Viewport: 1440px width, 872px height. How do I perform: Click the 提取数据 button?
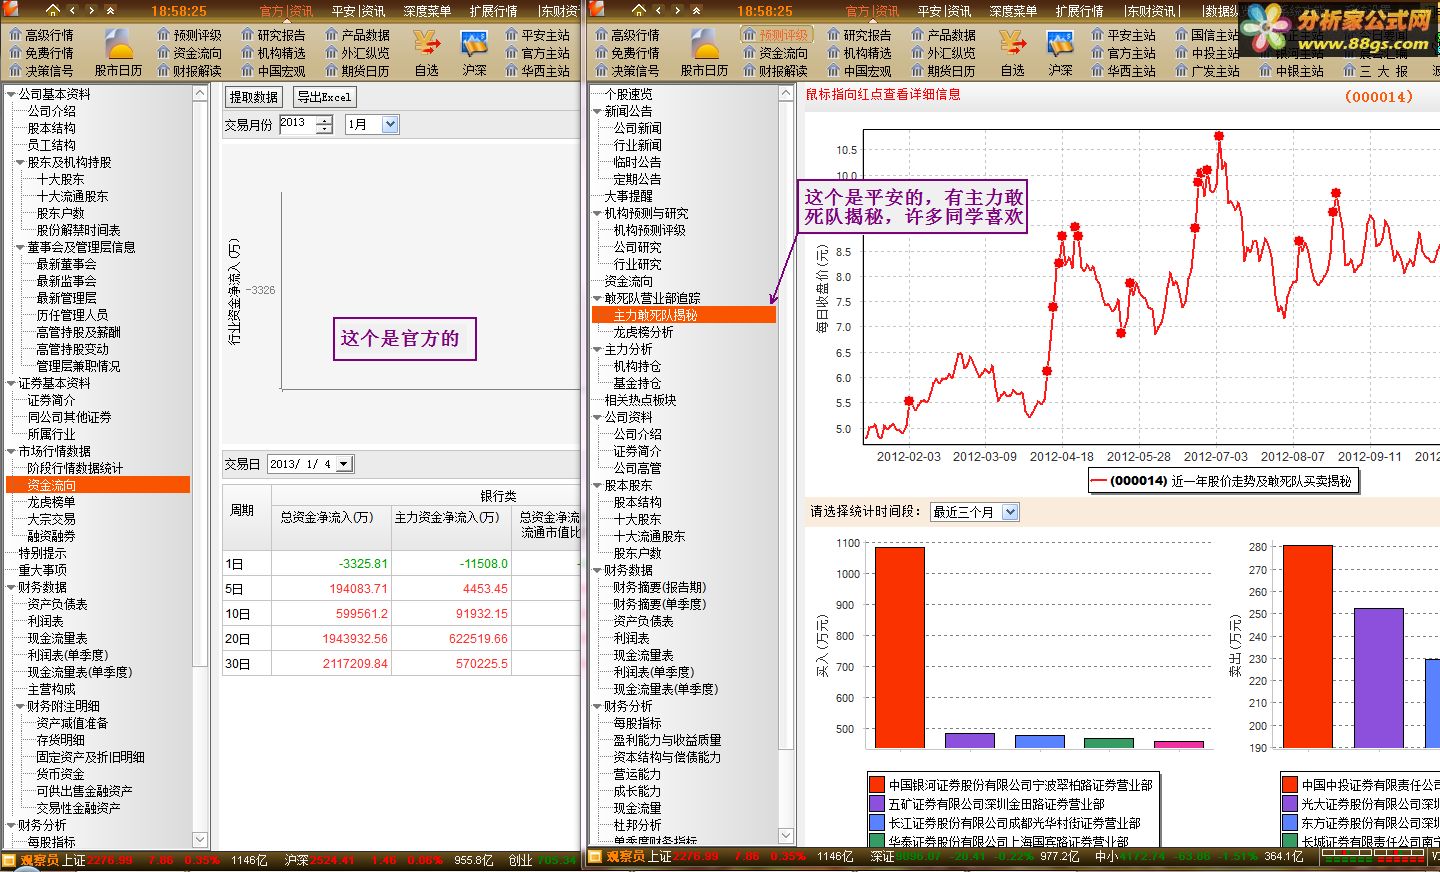[x=254, y=97]
